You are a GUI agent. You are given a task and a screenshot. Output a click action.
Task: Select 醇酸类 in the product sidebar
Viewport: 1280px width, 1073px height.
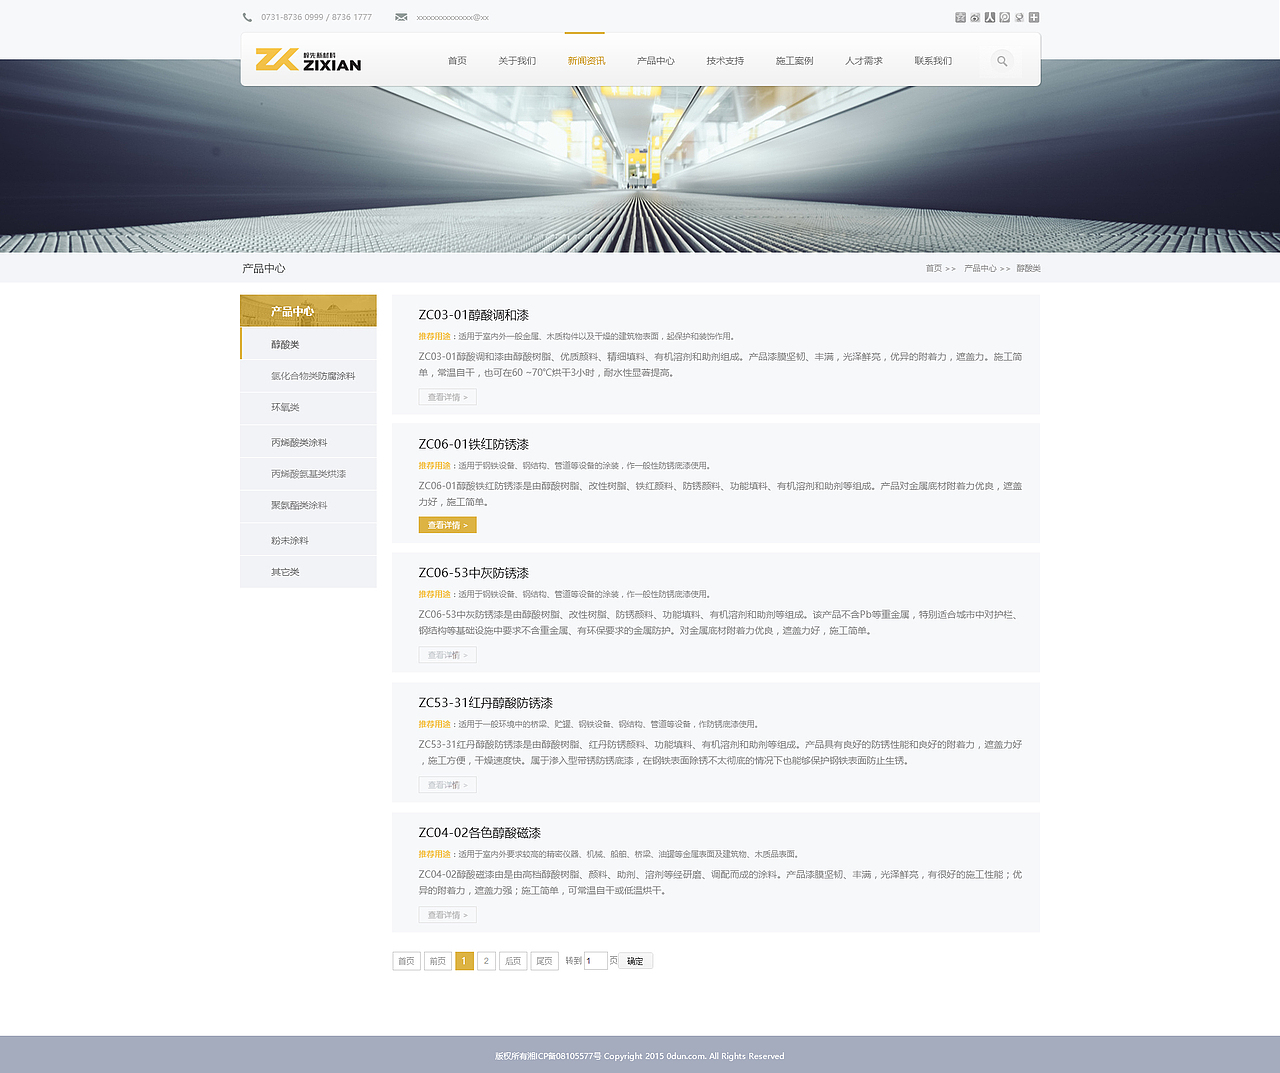coord(308,344)
